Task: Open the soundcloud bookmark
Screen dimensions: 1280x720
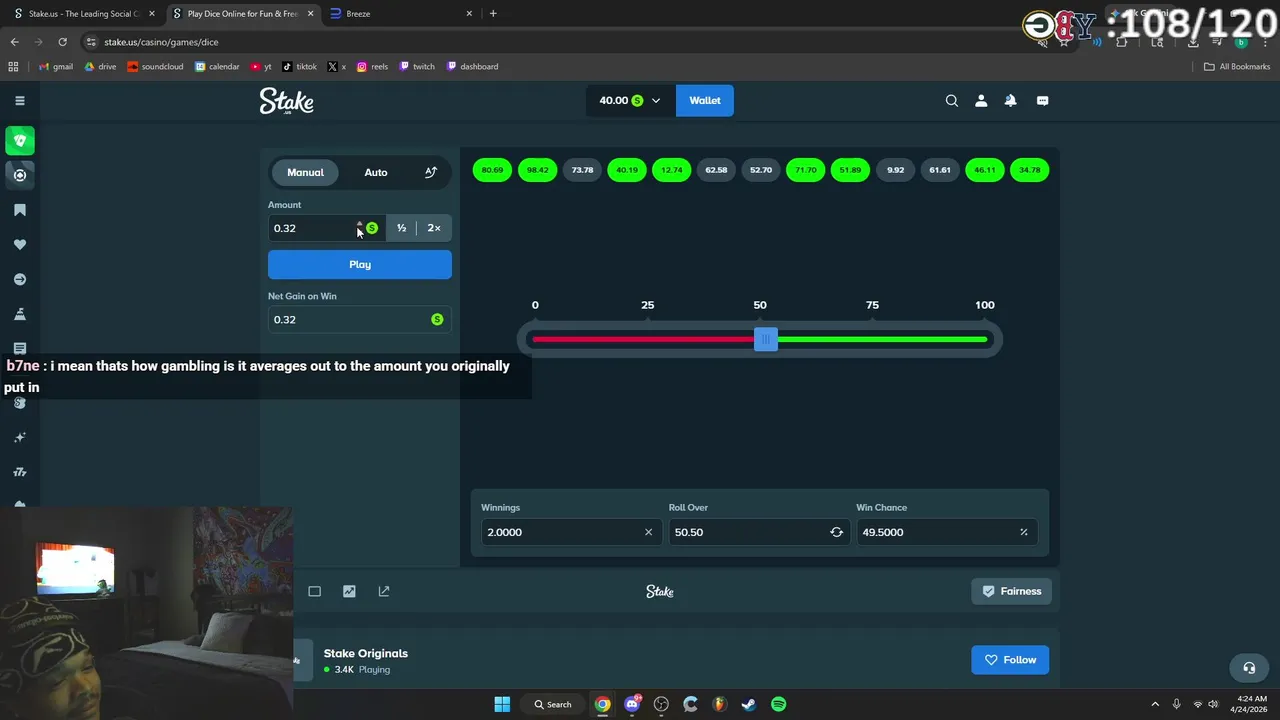Action: [157, 67]
